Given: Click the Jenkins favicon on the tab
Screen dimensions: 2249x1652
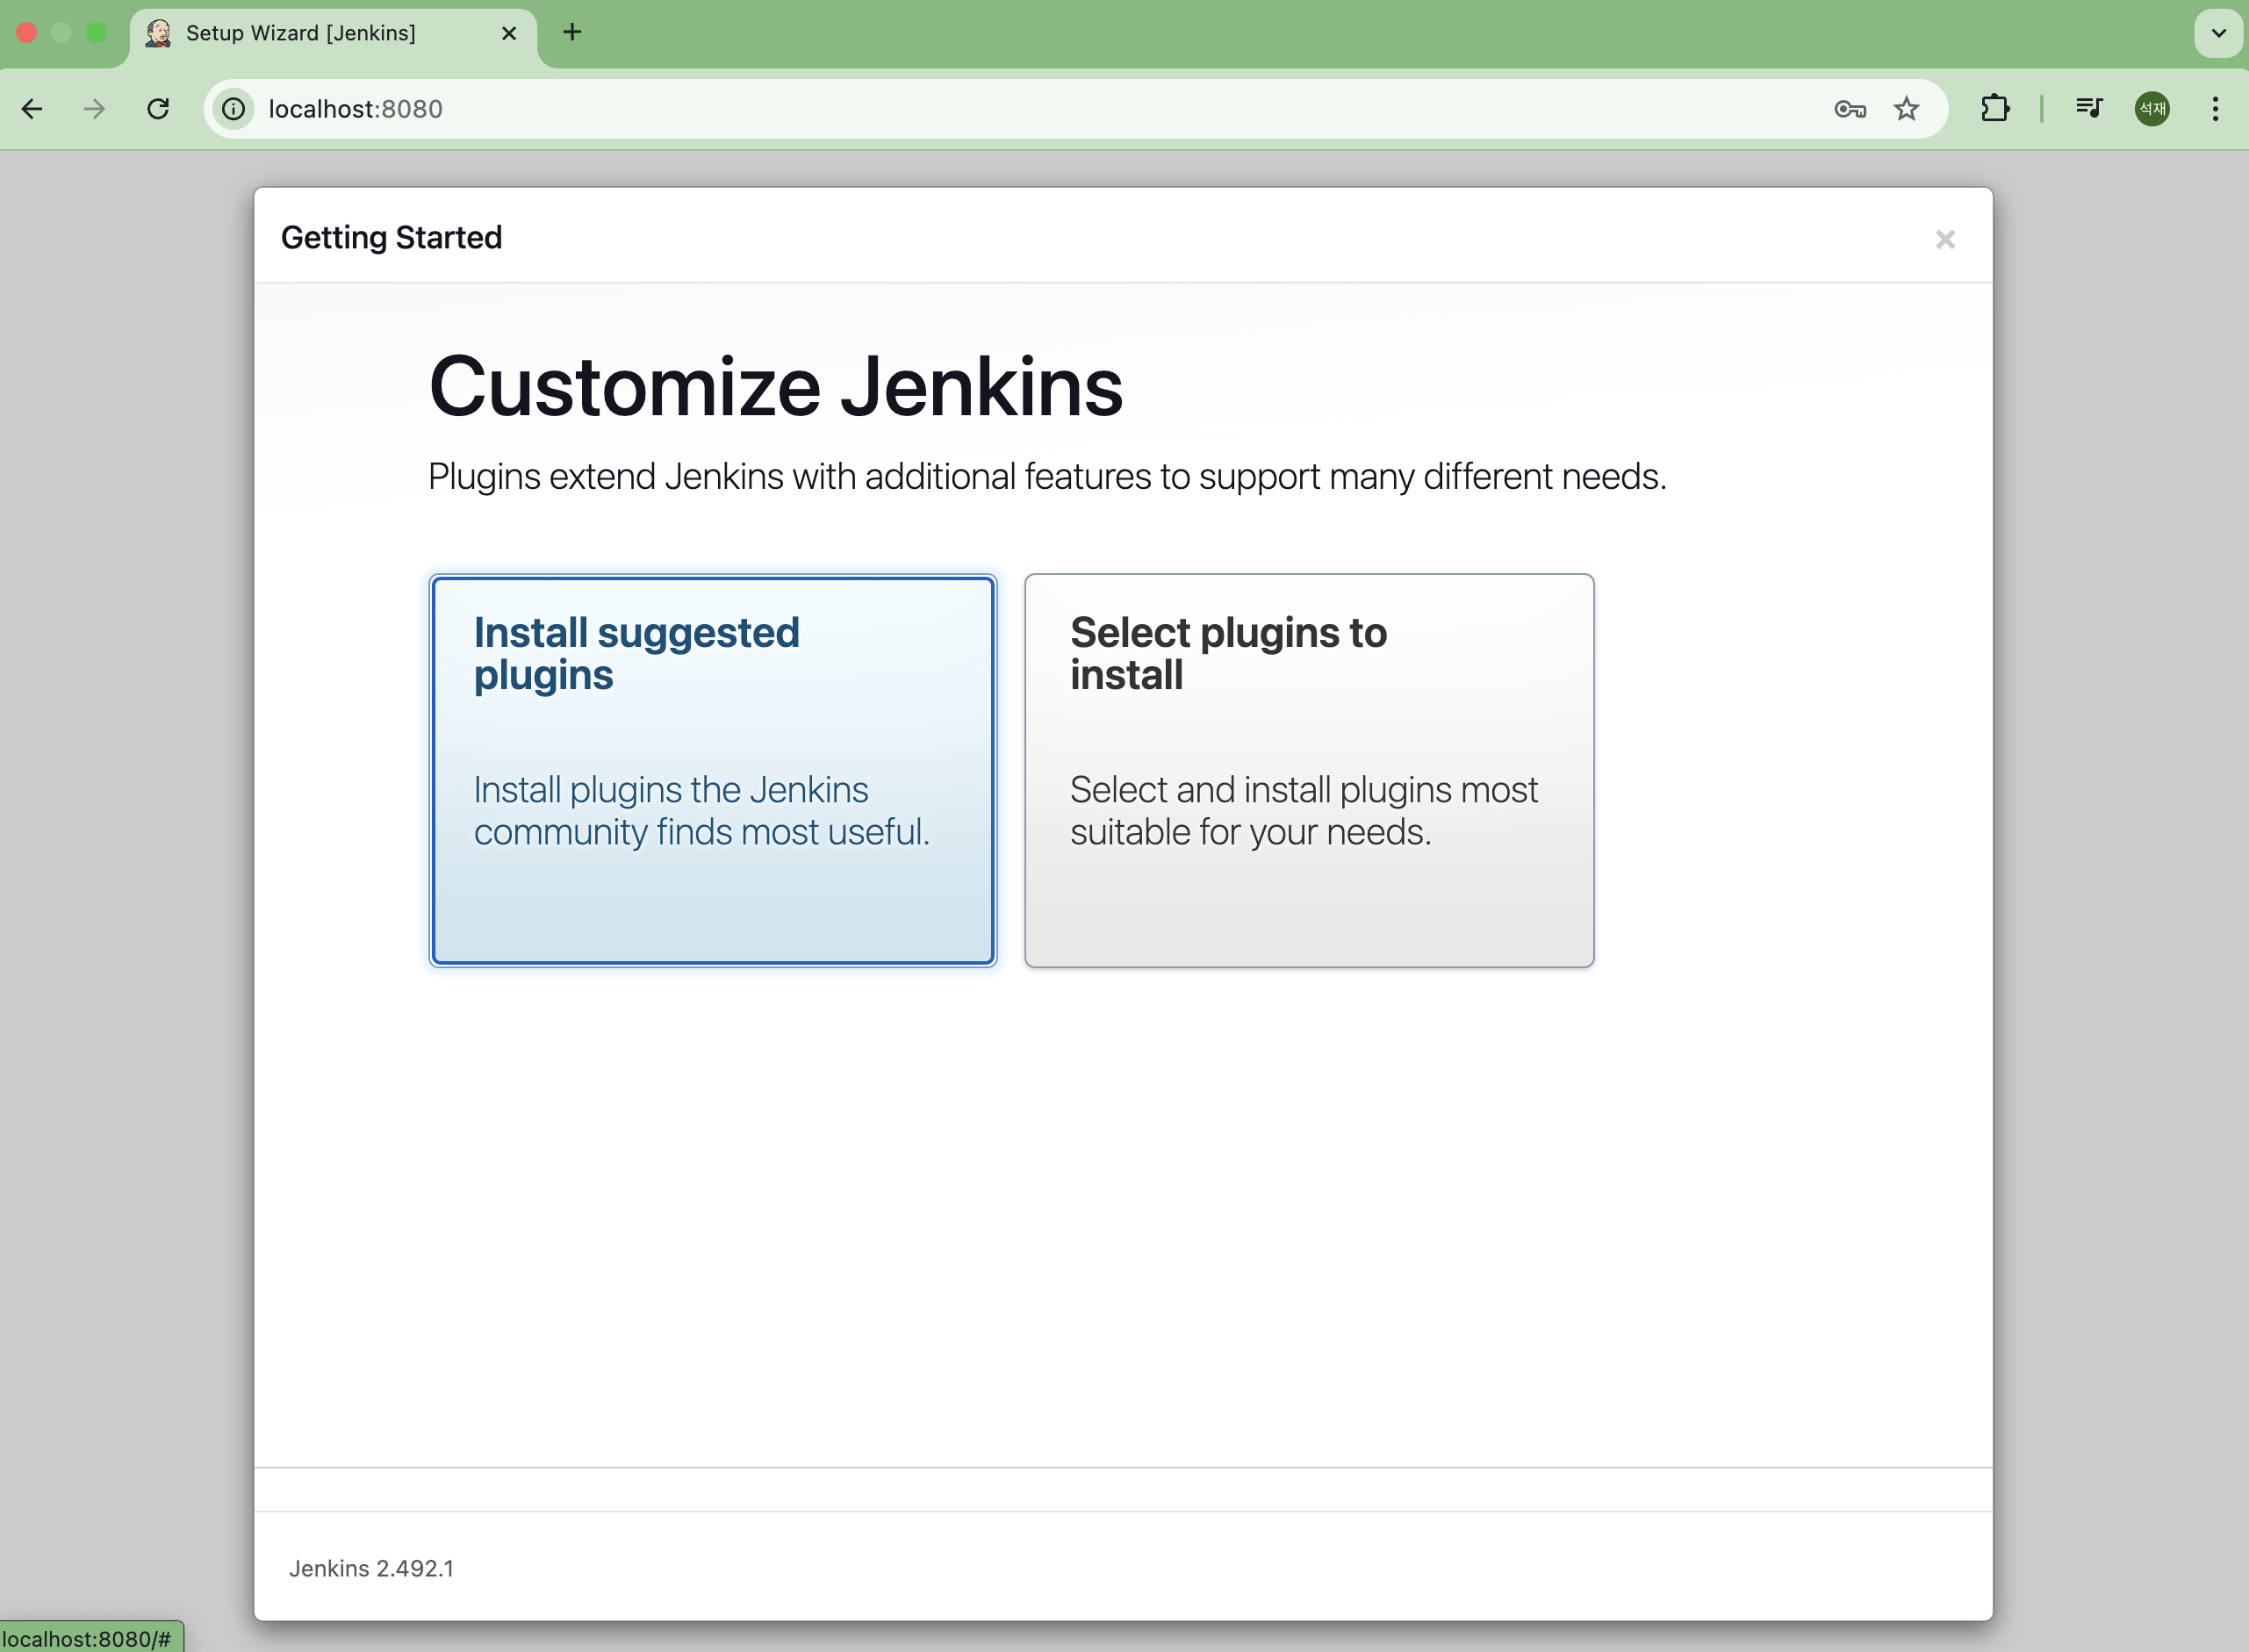Looking at the screenshot, I should tap(158, 33).
